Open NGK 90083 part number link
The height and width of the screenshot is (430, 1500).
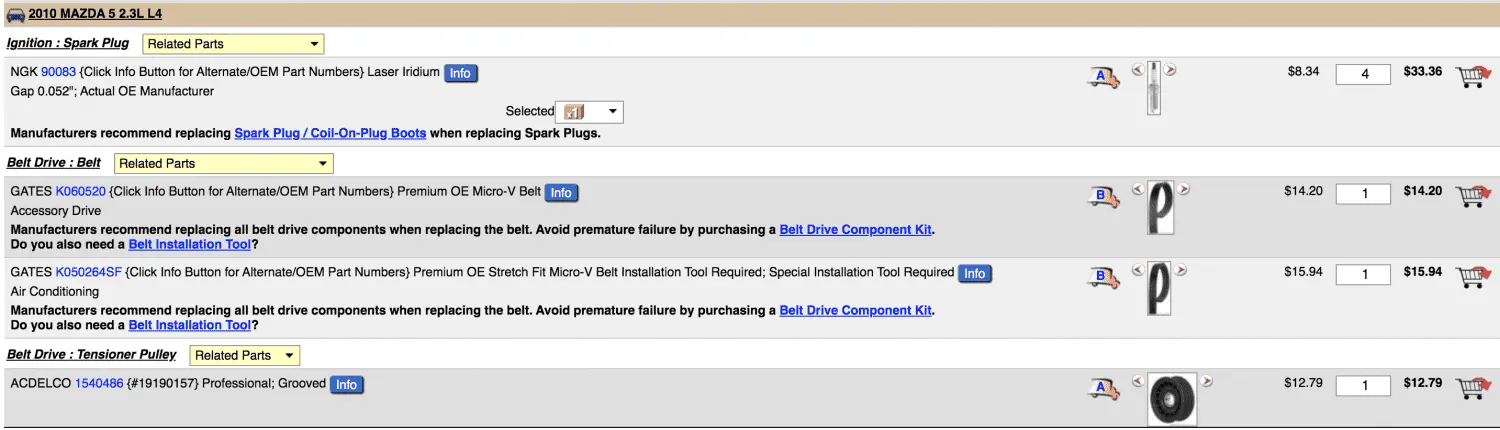point(58,72)
